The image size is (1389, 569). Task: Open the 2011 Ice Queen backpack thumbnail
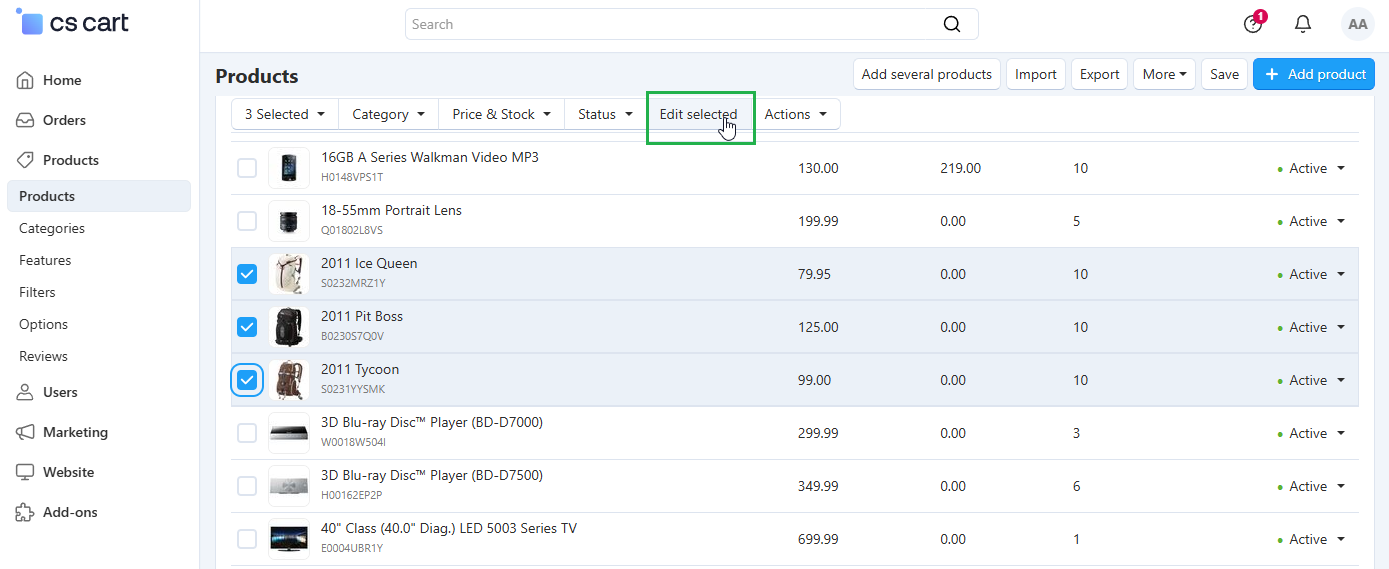(289, 274)
